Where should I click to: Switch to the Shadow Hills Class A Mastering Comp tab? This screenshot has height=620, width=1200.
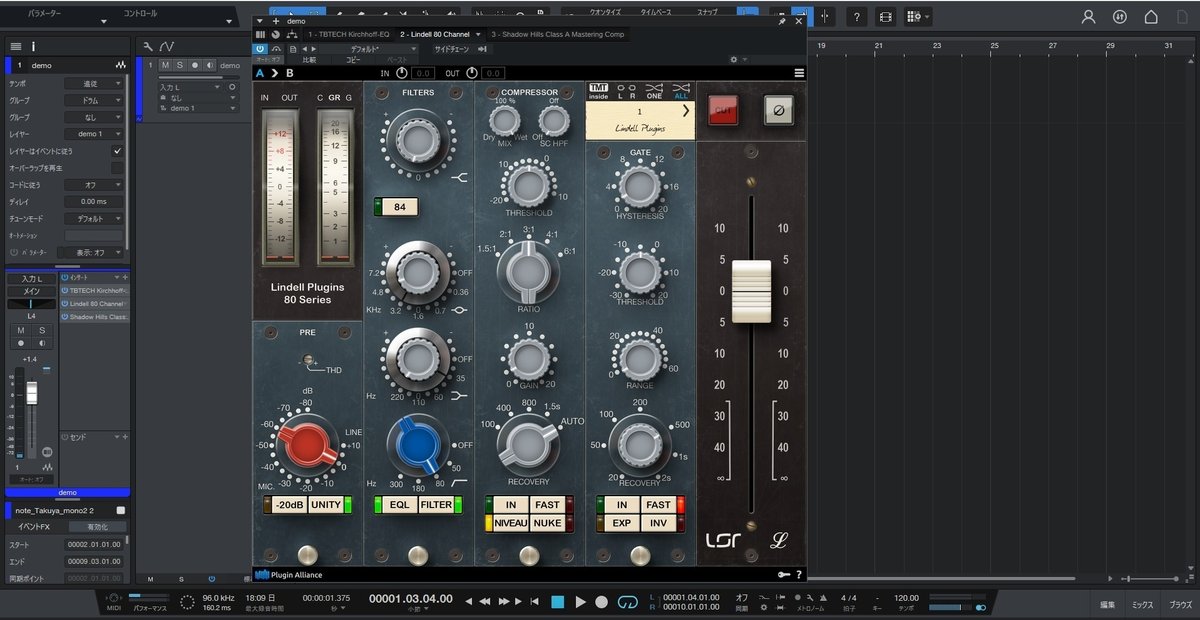point(558,33)
